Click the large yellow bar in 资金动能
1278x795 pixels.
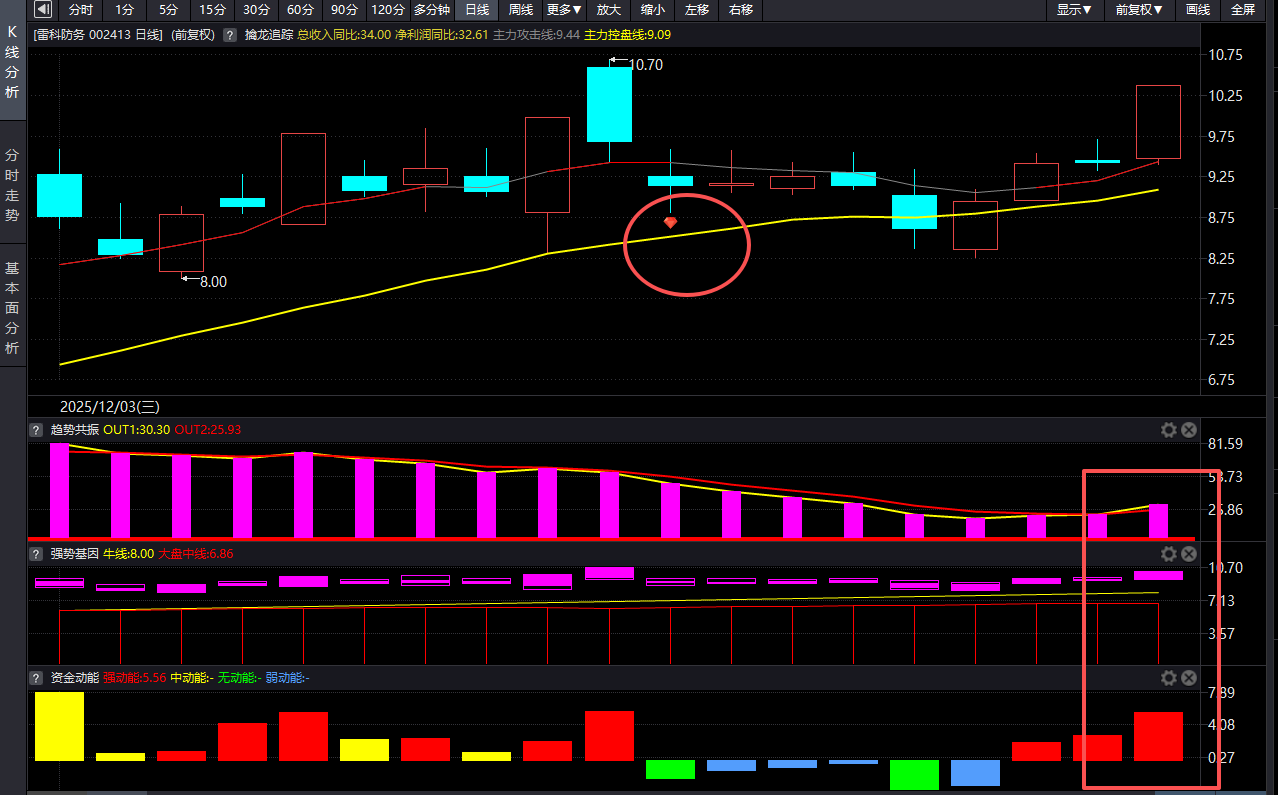[59, 726]
